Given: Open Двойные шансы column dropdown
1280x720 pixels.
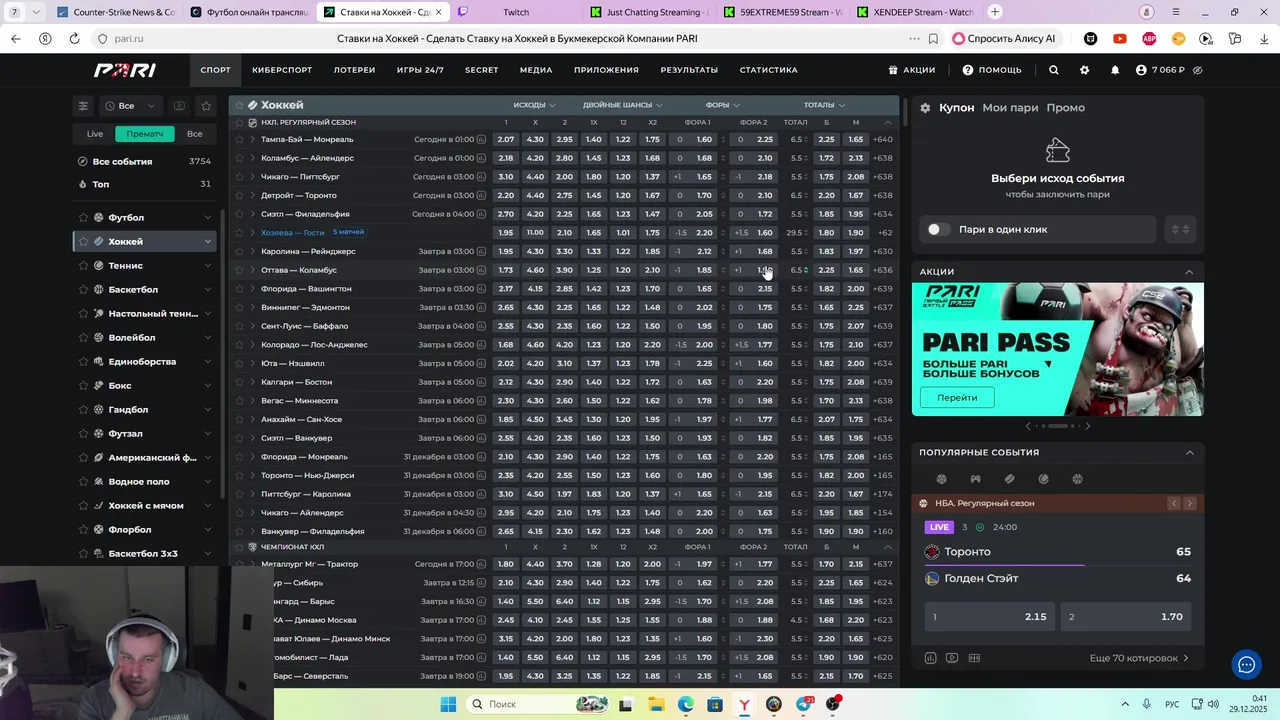Looking at the screenshot, I should click(622, 105).
